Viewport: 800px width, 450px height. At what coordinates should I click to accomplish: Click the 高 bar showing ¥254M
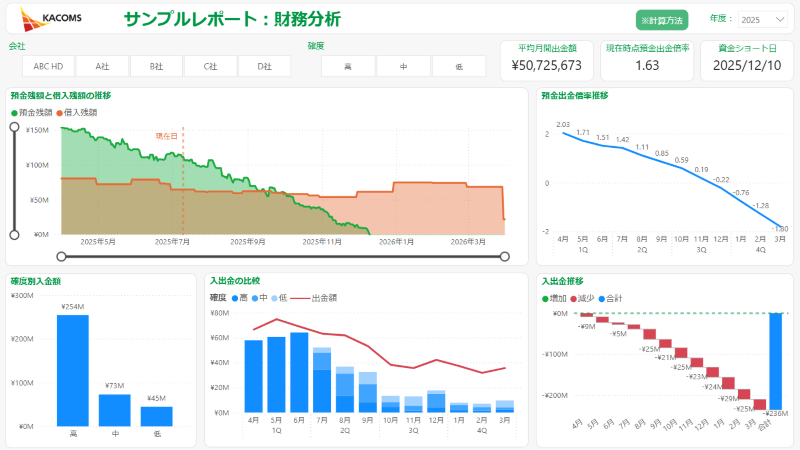72,370
